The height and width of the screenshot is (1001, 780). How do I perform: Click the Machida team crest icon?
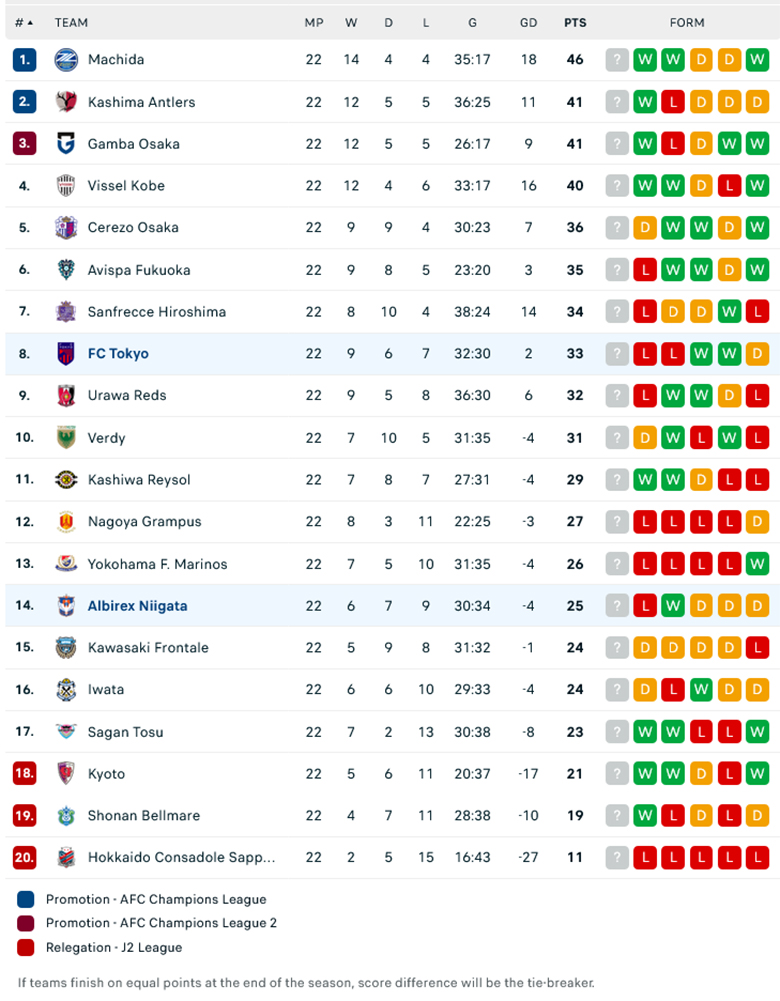pos(66,60)
